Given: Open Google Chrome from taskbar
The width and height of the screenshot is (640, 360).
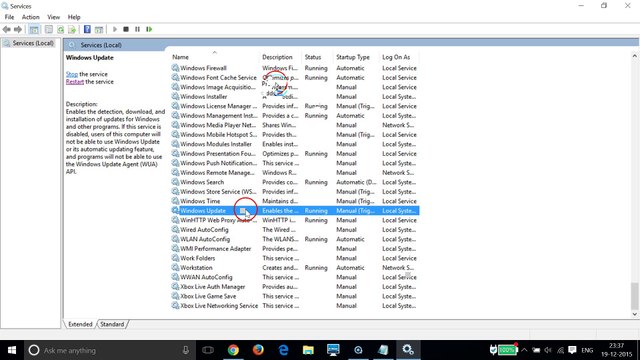Looking at the screenshot, I should point(233,350).
